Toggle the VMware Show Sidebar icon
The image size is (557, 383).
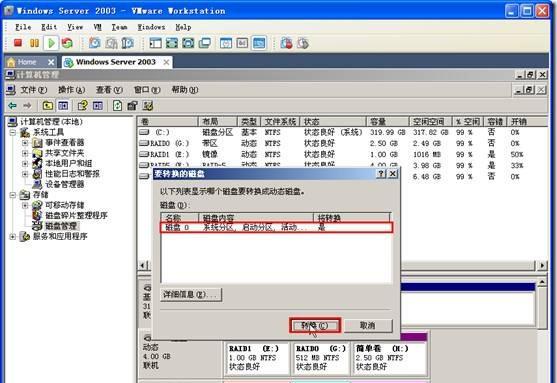(x=155, y=43)
